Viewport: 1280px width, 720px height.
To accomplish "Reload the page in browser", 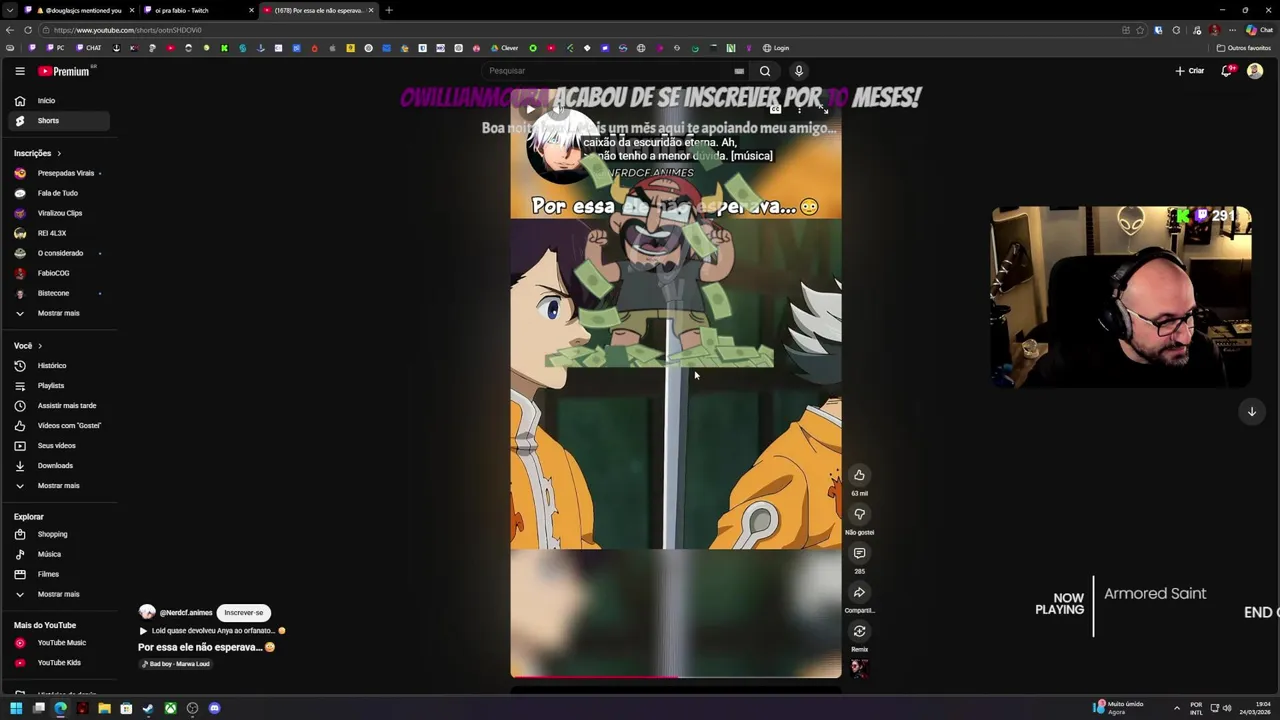I will pos(27,30).
